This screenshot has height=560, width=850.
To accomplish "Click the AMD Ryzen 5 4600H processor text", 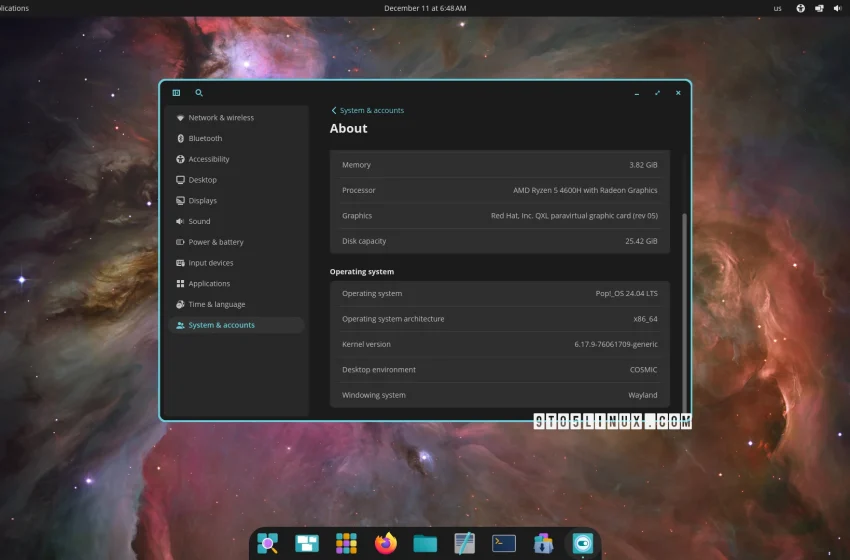I will tap(585, 190).
